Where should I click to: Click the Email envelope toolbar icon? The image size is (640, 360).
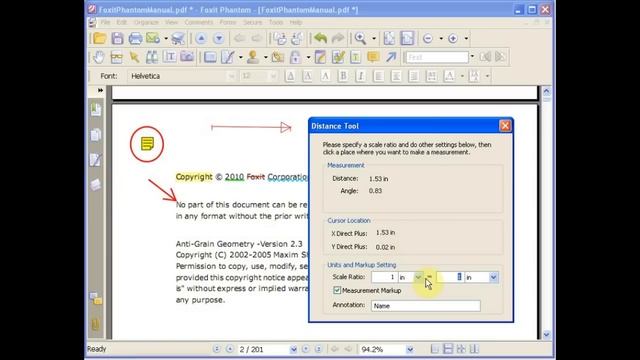pos(153,38)
